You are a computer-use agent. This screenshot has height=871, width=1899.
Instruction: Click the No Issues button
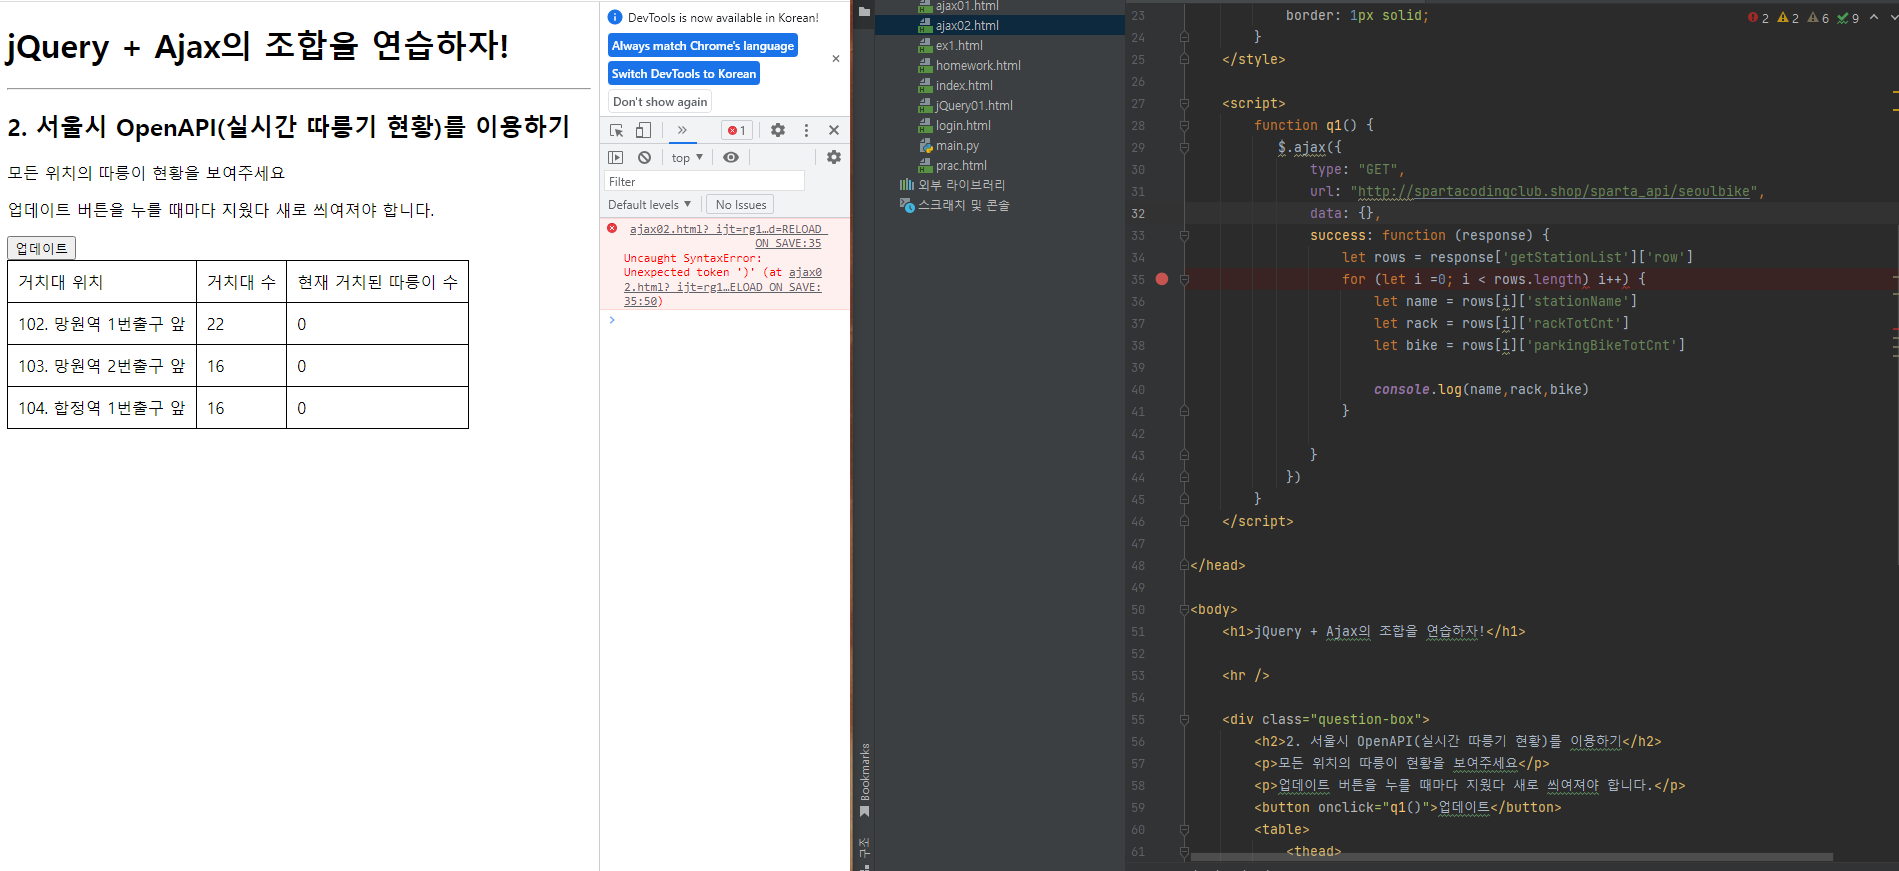(741, 205)
